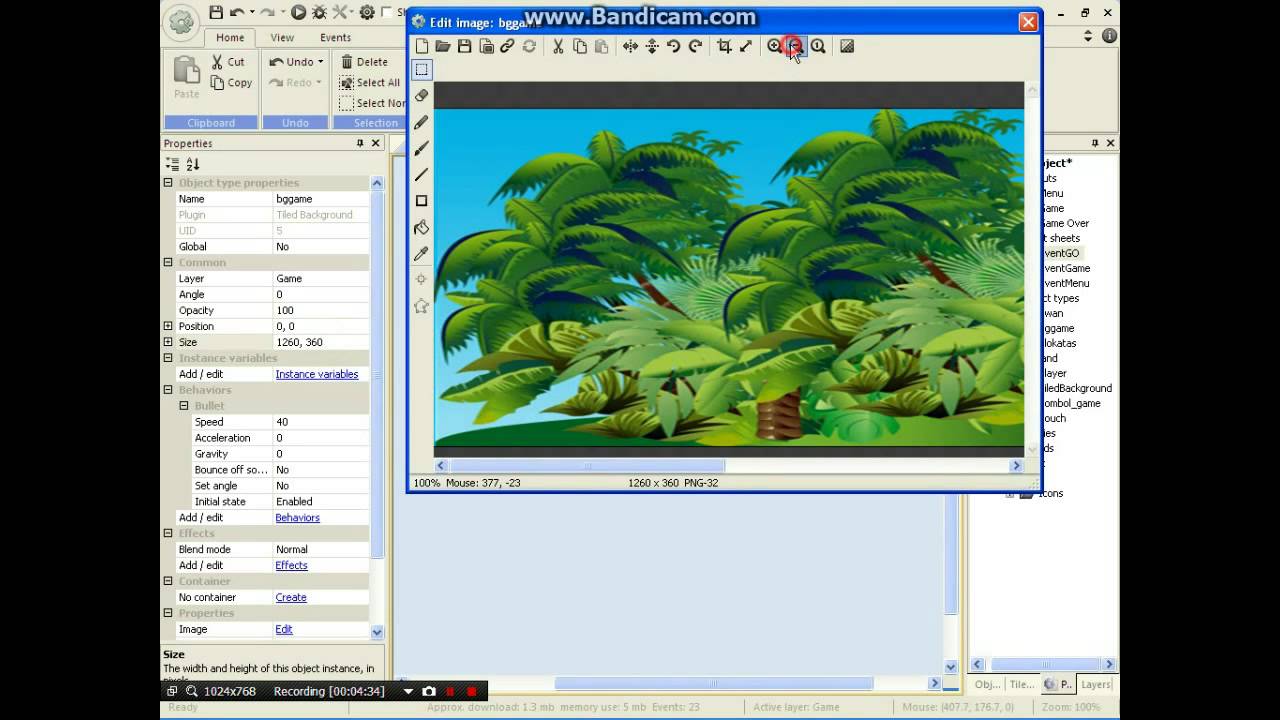Click the Resize image diagonal-arrow icon
Viewport: 1280px width, 720px height.
(x=746, y=46)
